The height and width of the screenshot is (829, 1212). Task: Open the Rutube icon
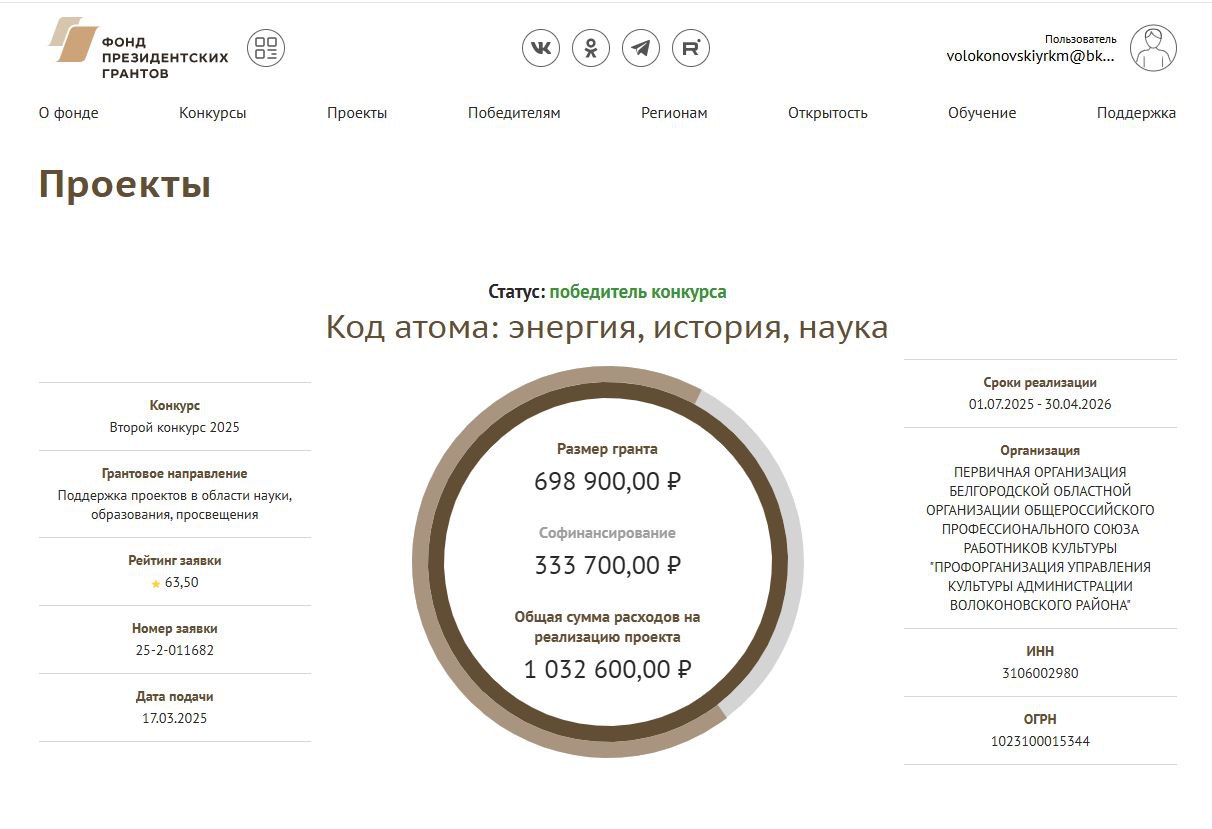pyautogui.click(x=691, y=48)
